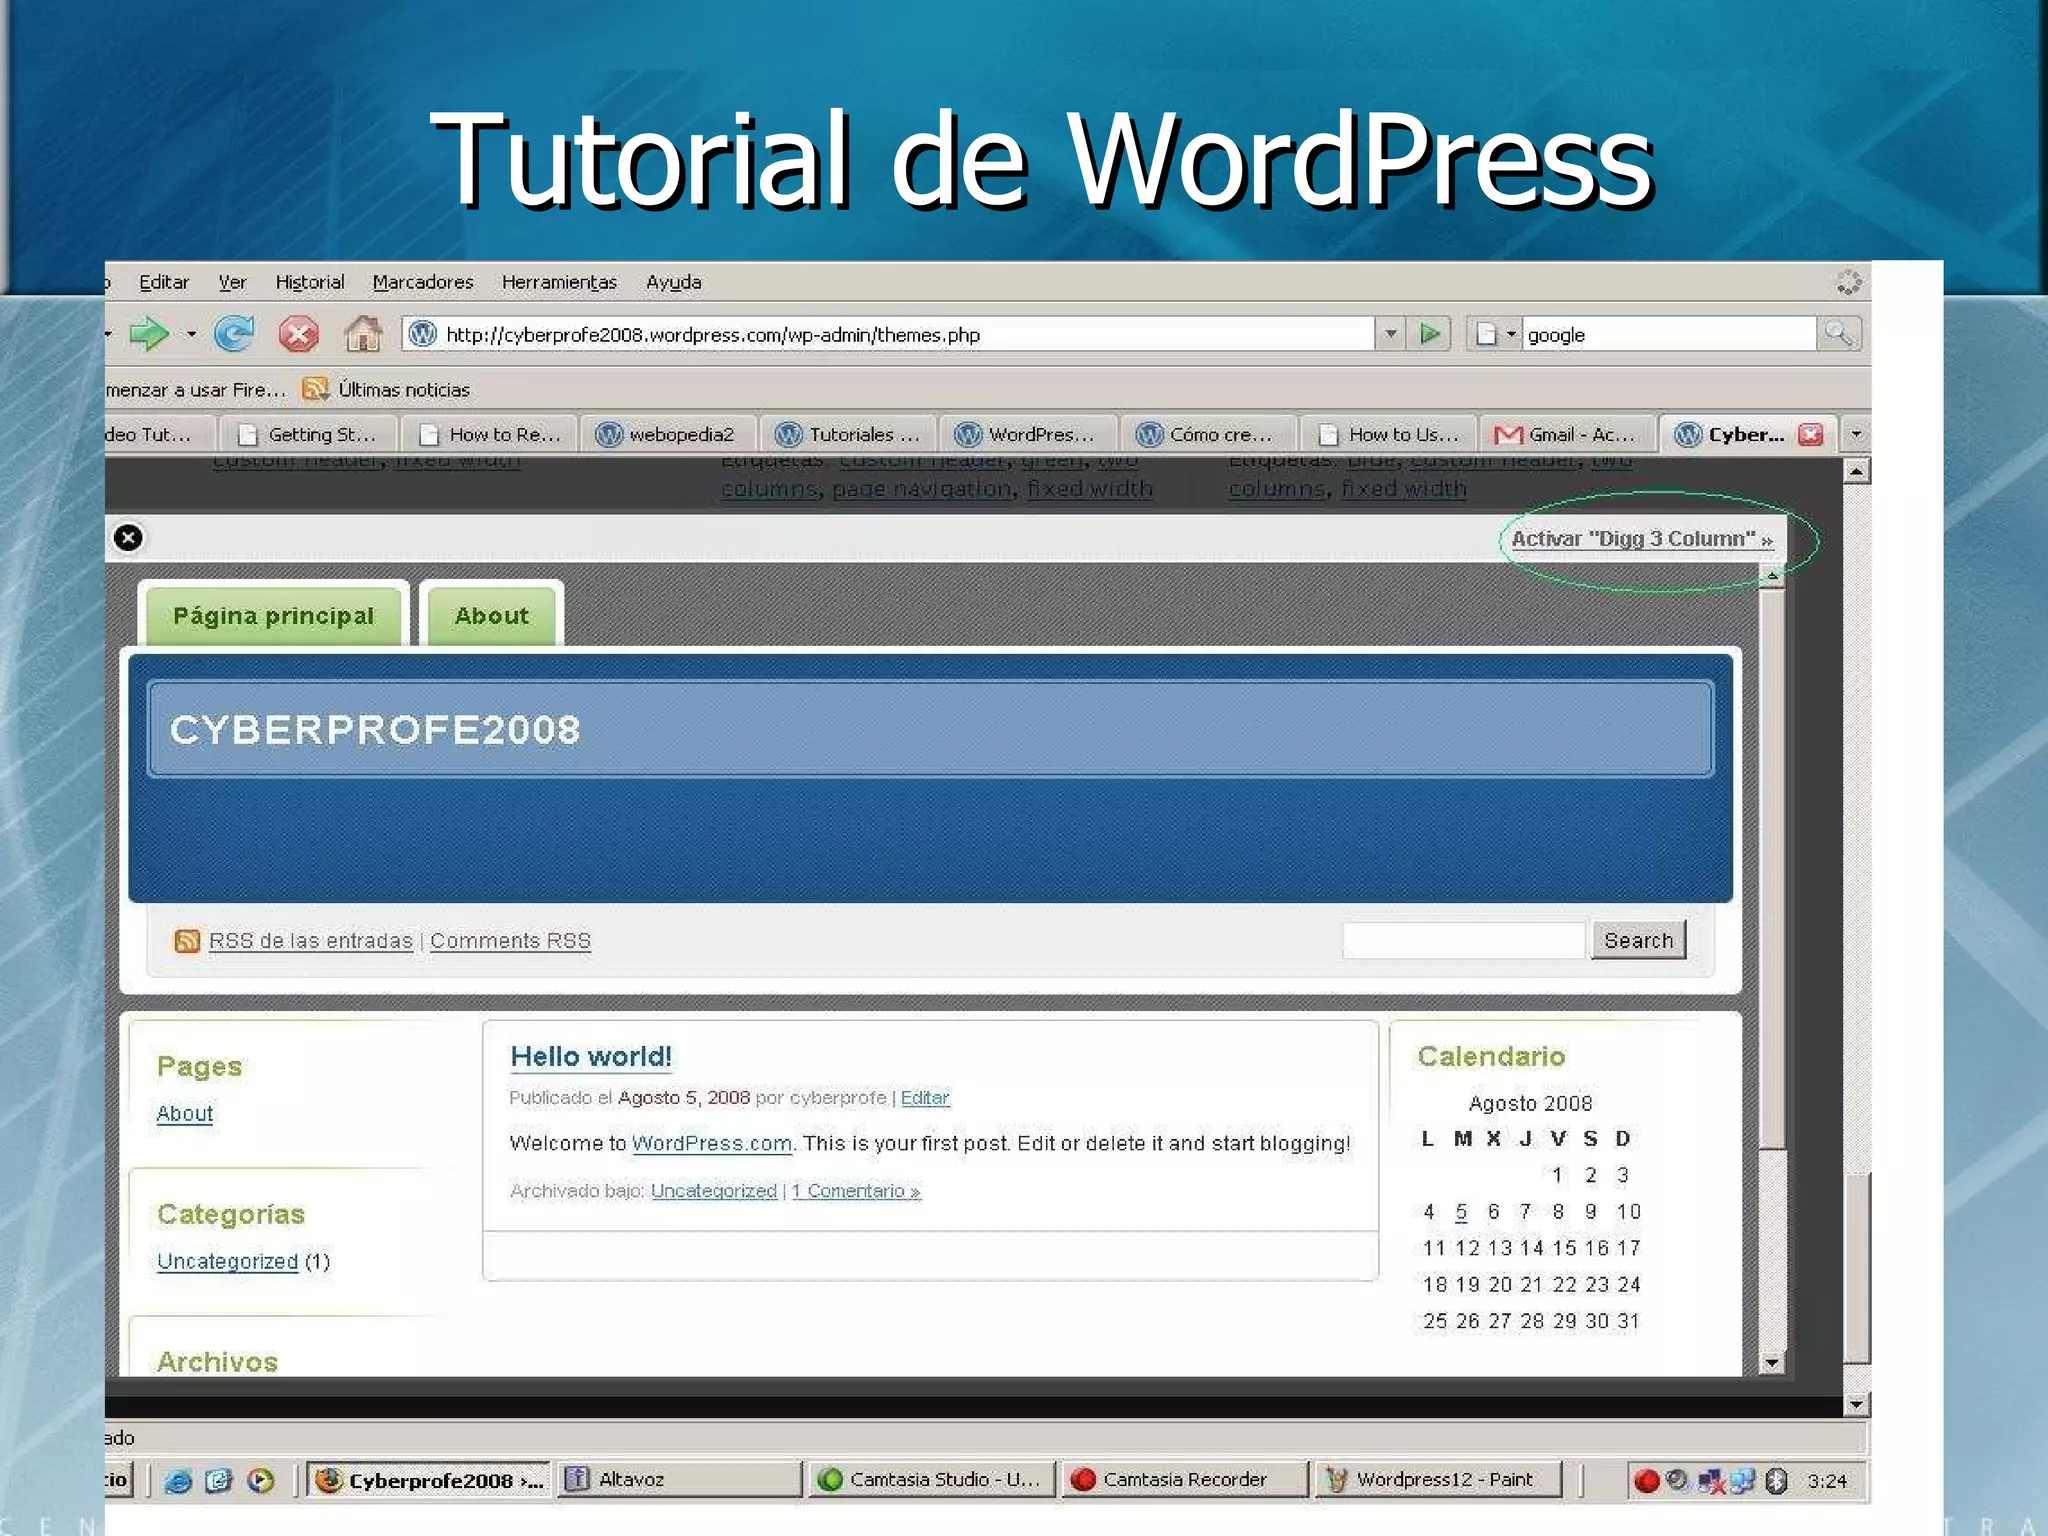
Task: Open the Marcadores menu
Action: pos(423,282)
